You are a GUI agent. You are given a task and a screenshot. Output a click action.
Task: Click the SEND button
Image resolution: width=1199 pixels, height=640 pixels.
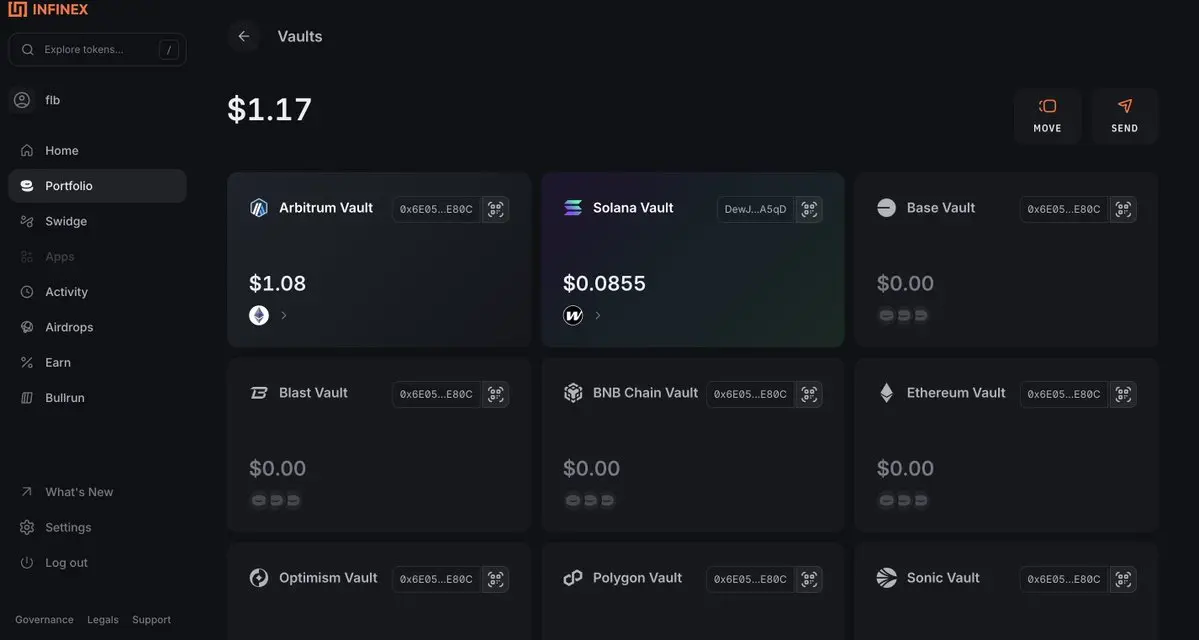(1124, 116)
